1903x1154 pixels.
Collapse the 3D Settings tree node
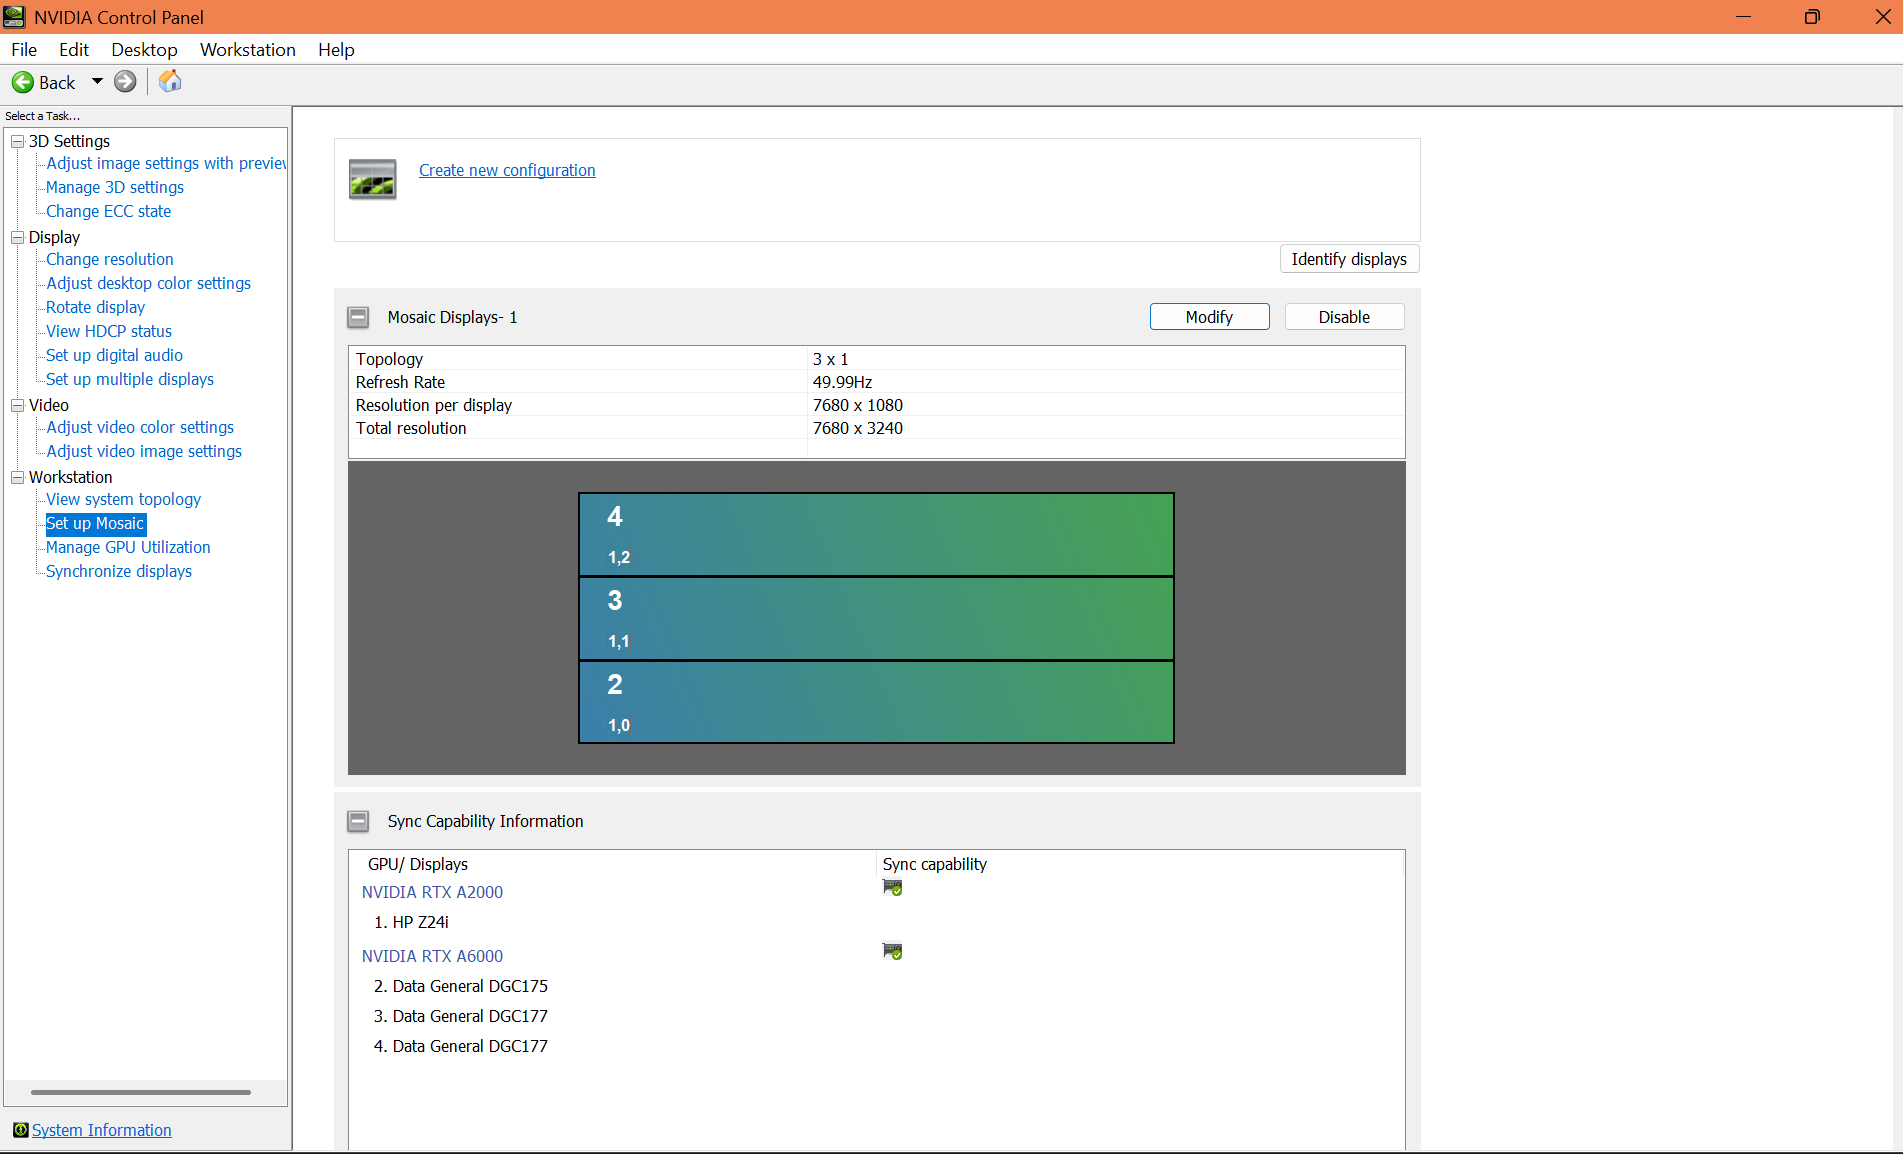click(17, 141)
